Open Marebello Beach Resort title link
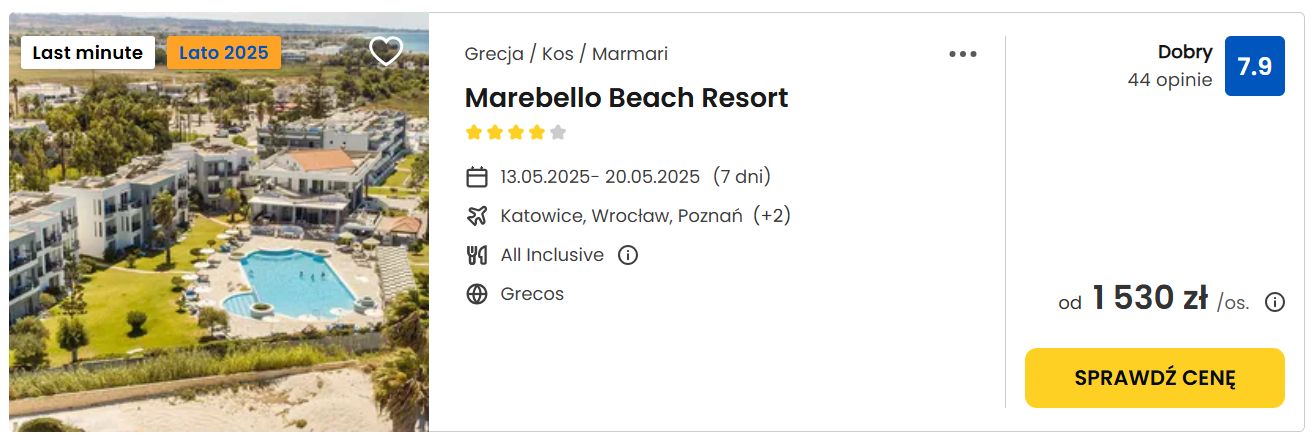 pyautogui.click(x=626, y=98)
